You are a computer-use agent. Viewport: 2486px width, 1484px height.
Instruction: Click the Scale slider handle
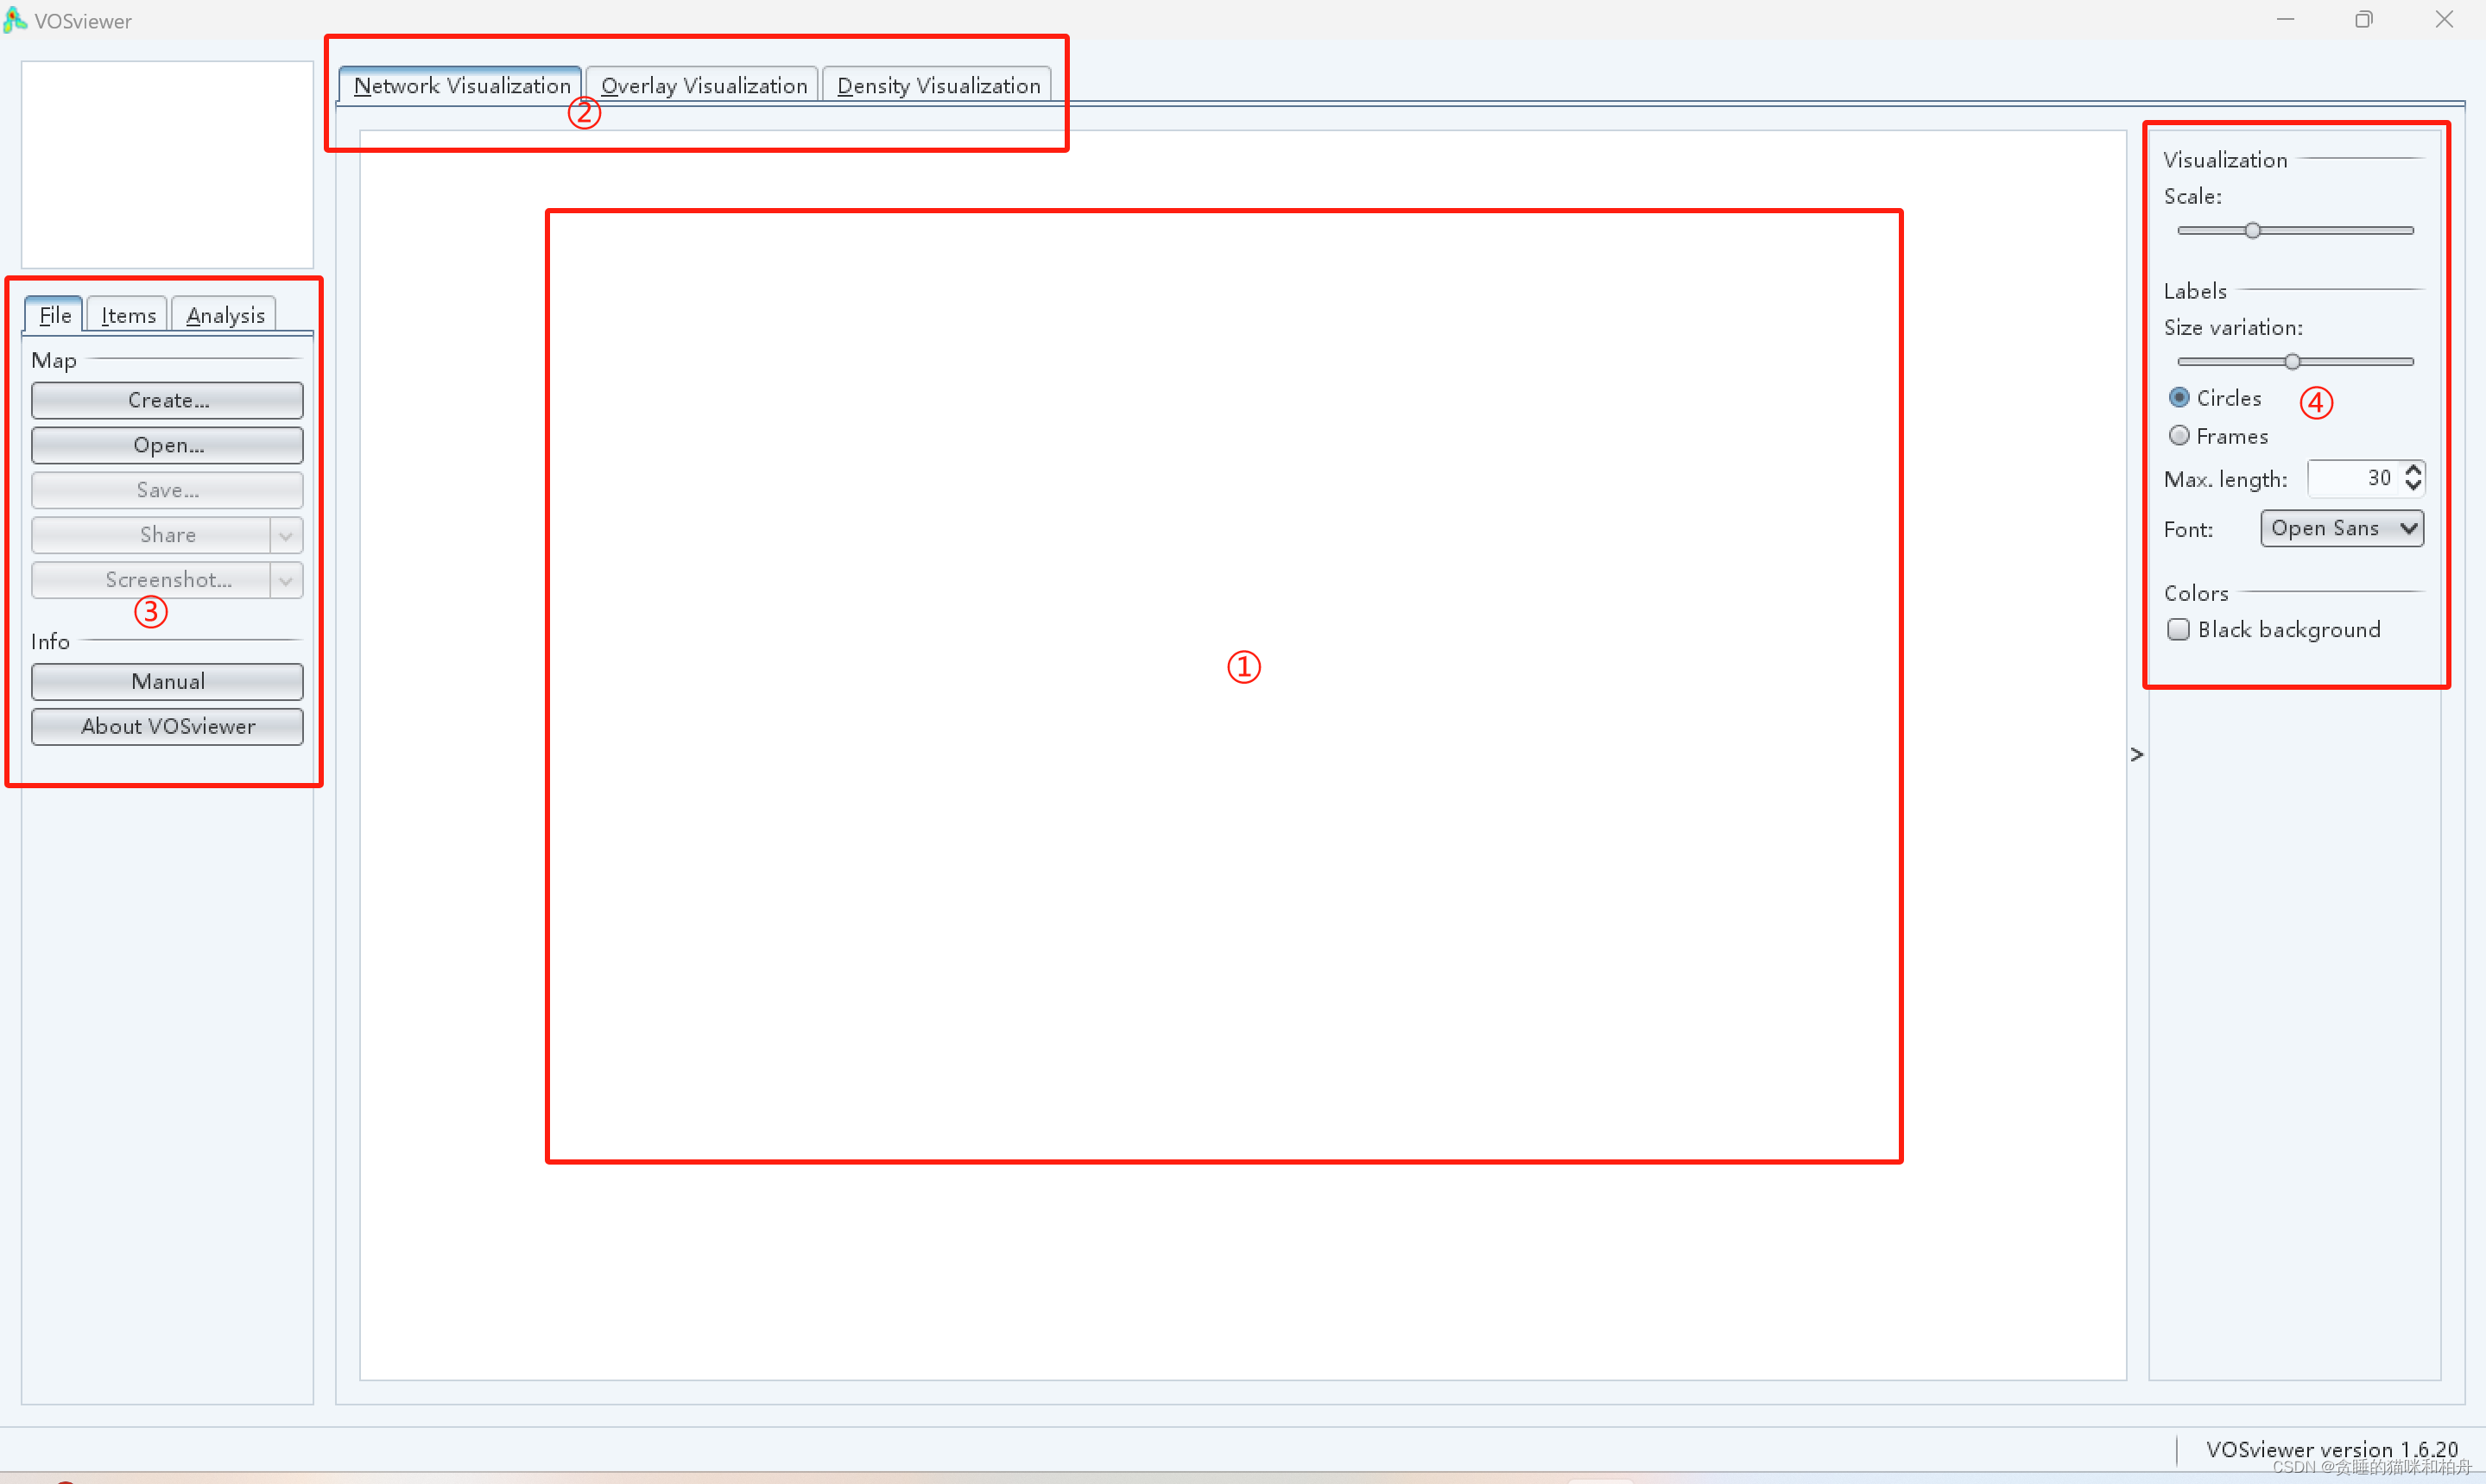click(x=2252, y=231)
